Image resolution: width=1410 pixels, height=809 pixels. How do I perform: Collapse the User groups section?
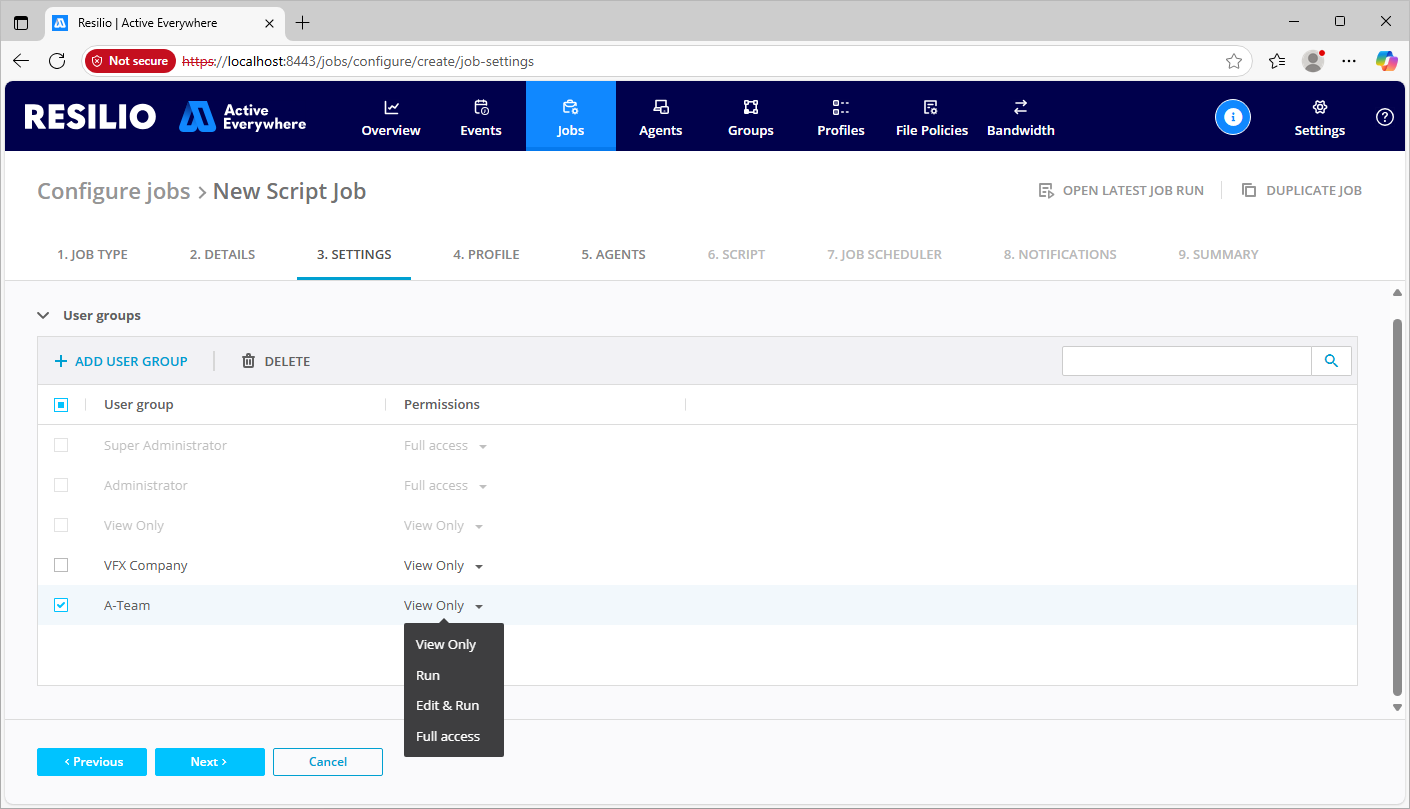(43, 315)
